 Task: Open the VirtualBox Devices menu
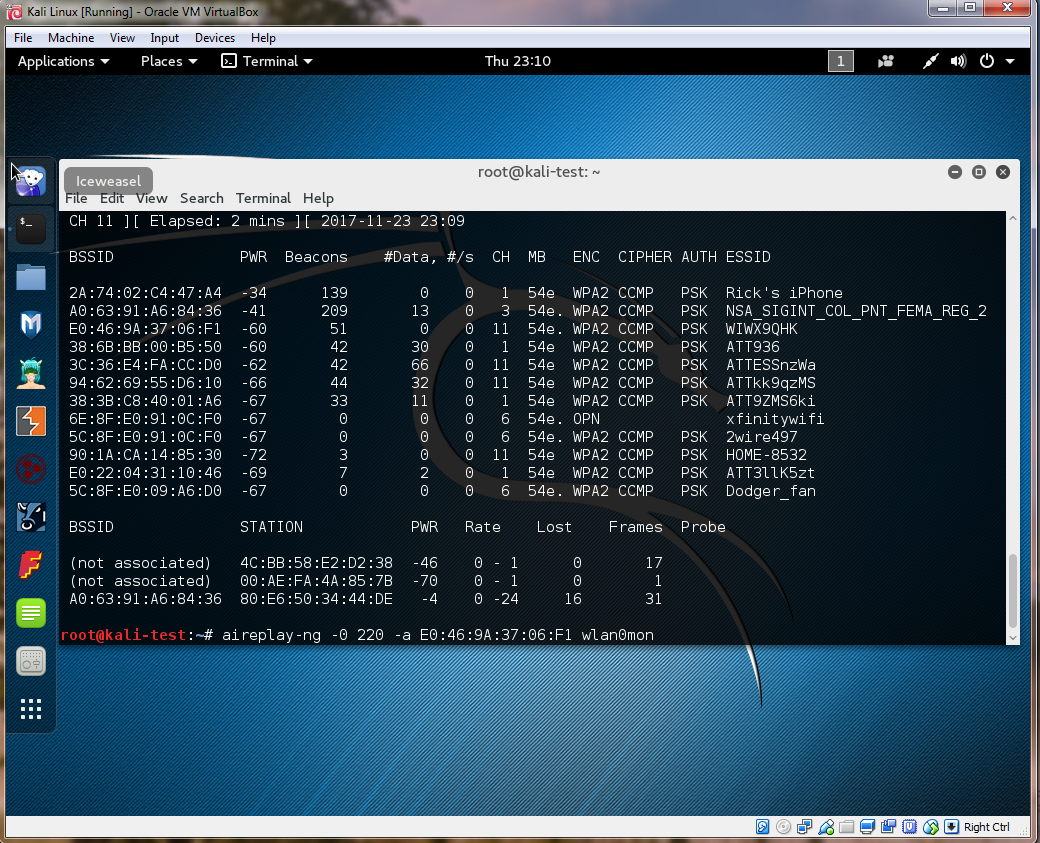[214, 38]
